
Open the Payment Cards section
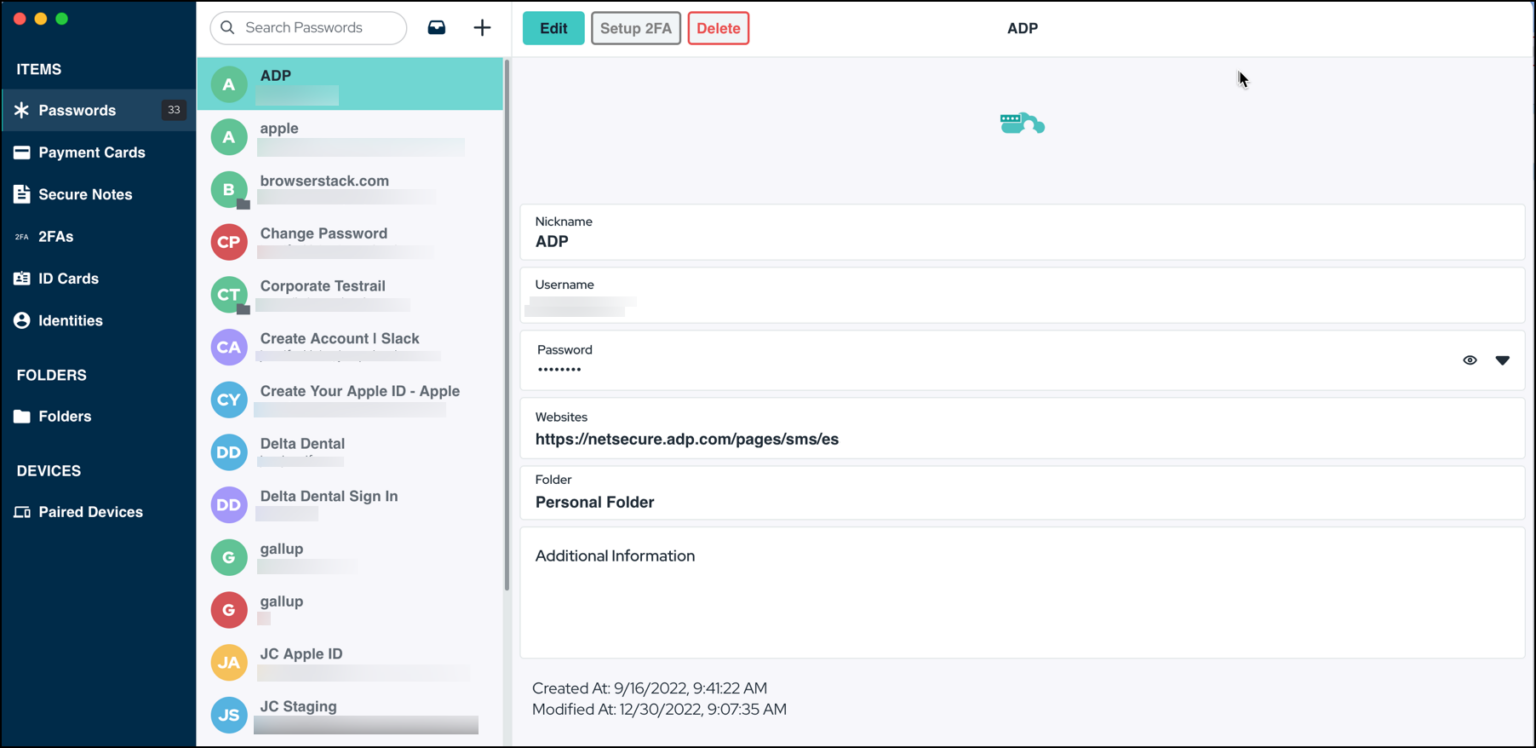pyautogui.click(x=92, y=152)
